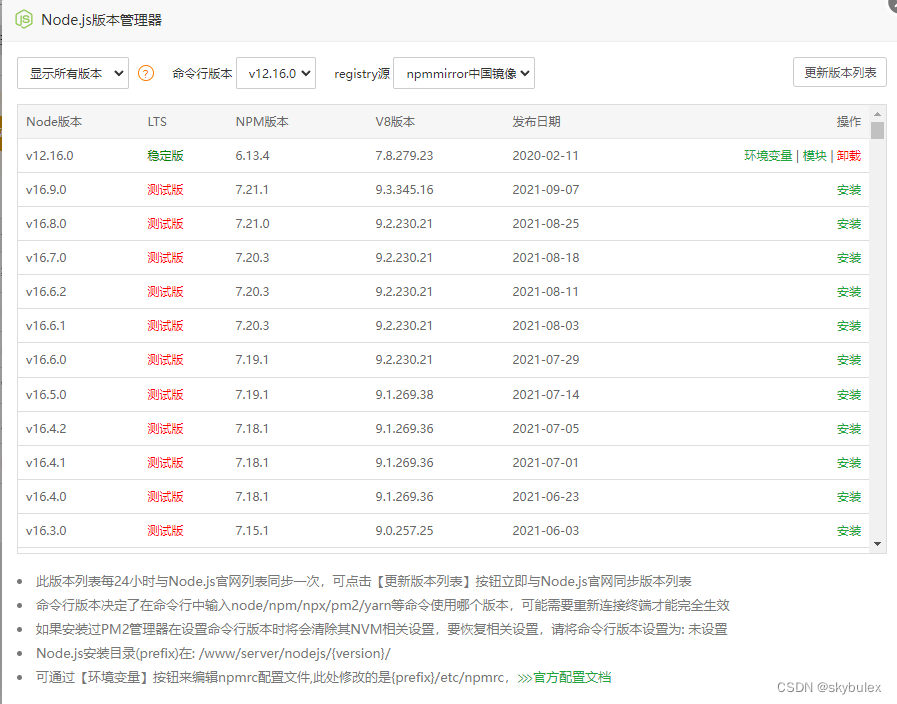Click V8 version 9.0.257.25 cell
The image size is (897, 704).
(404, 531)
